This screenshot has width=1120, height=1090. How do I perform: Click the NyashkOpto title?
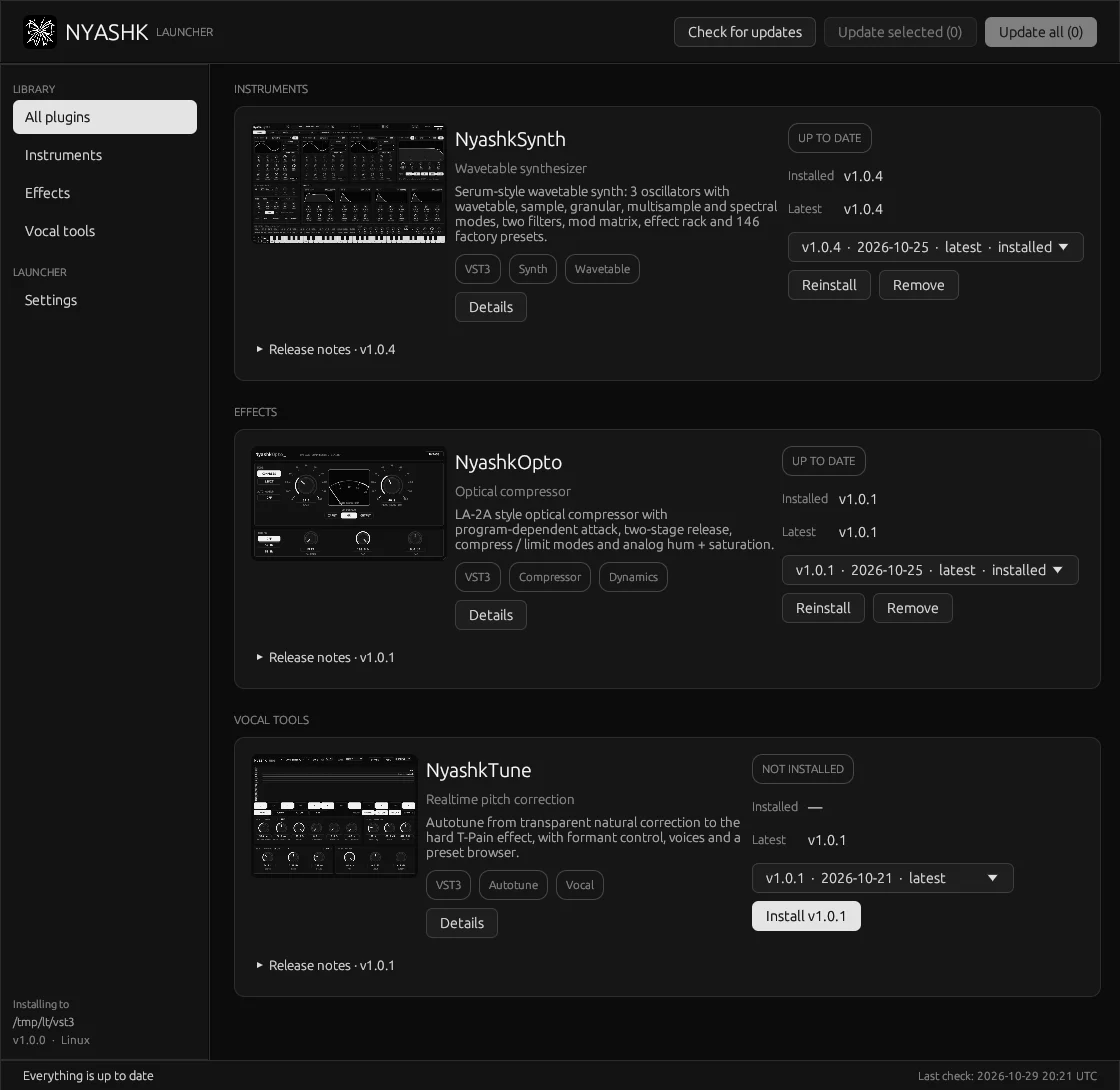click(508, 462)
